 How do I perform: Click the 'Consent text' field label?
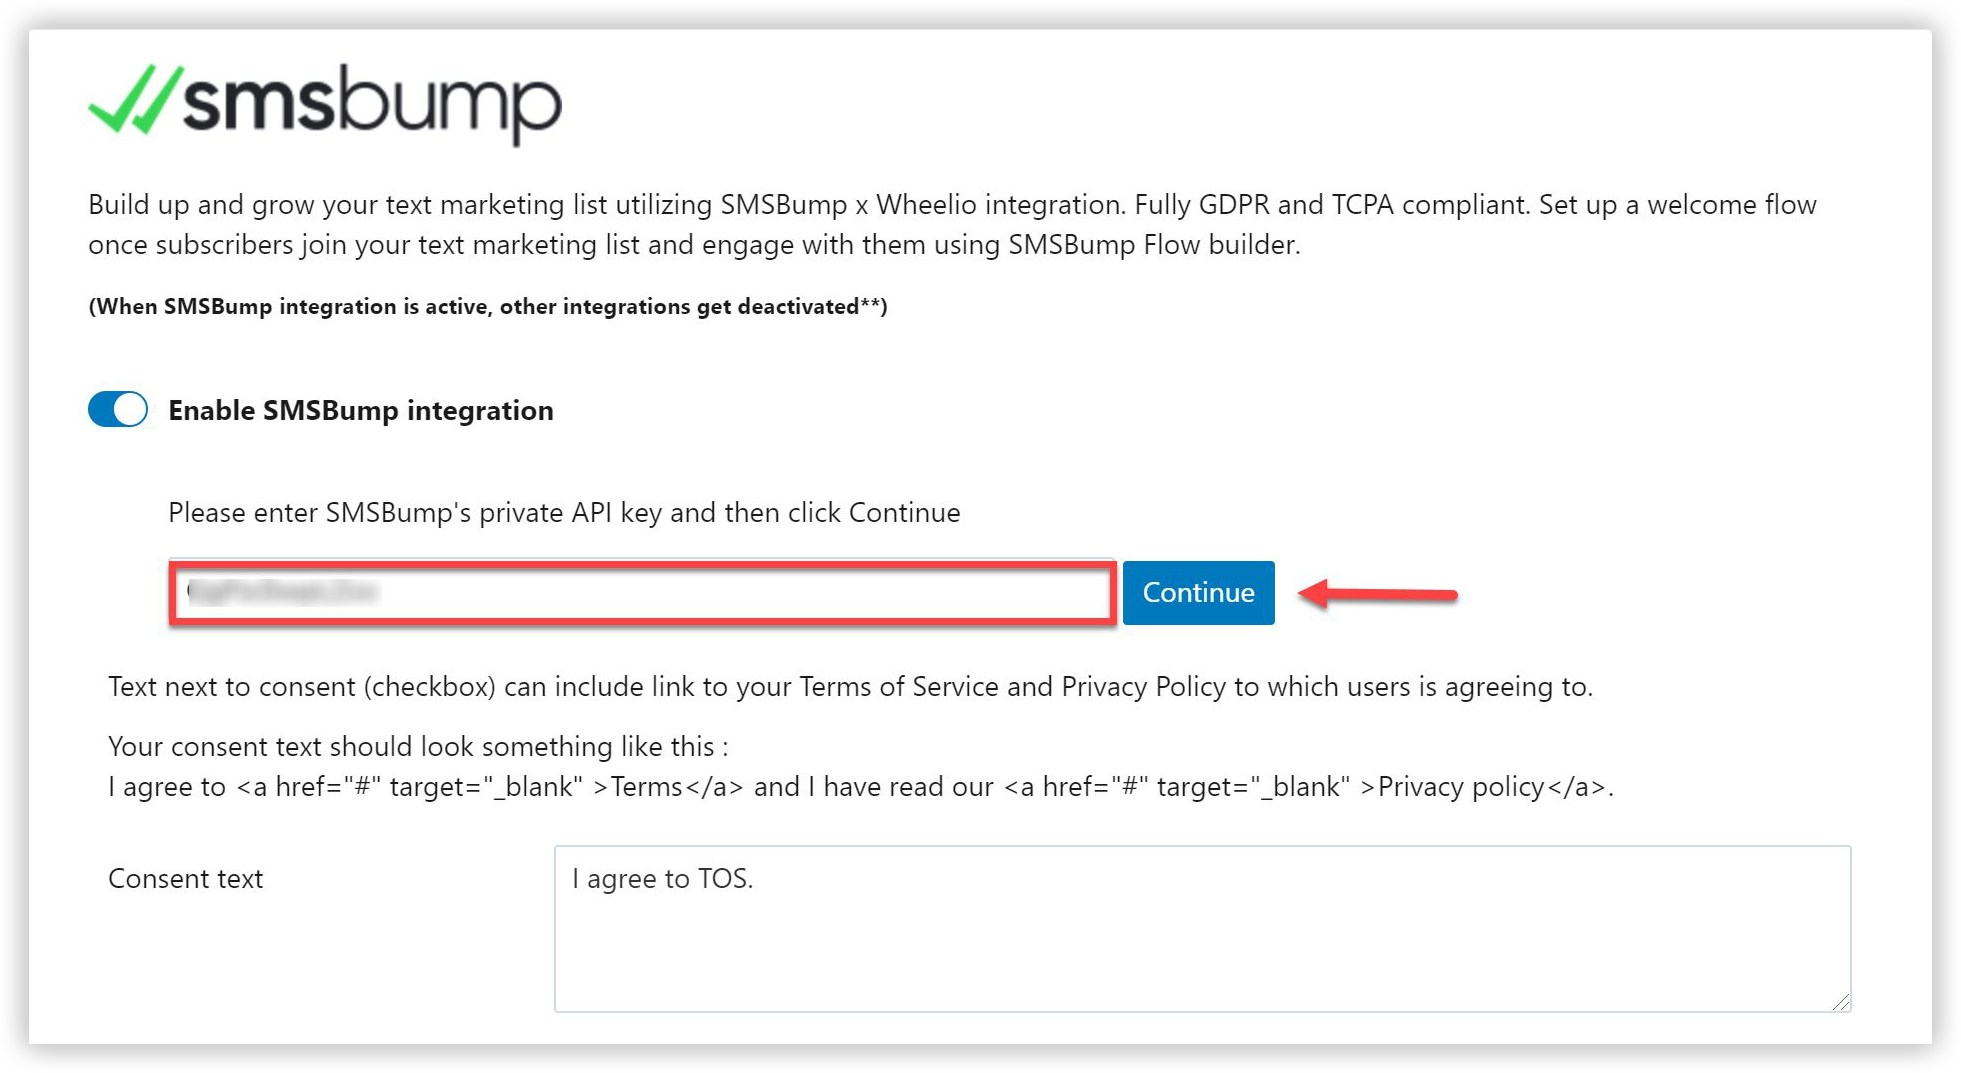coord(185,878)
